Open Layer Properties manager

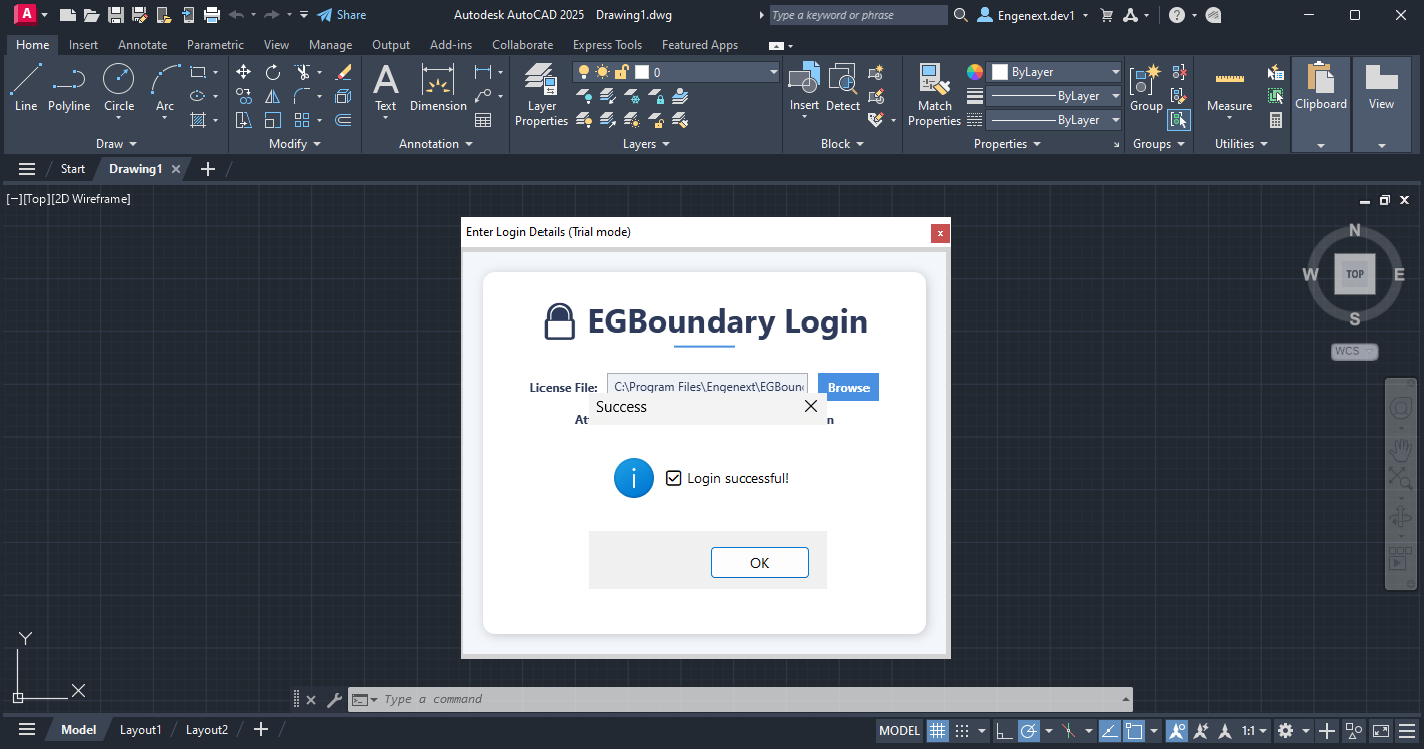click(541, 95)
